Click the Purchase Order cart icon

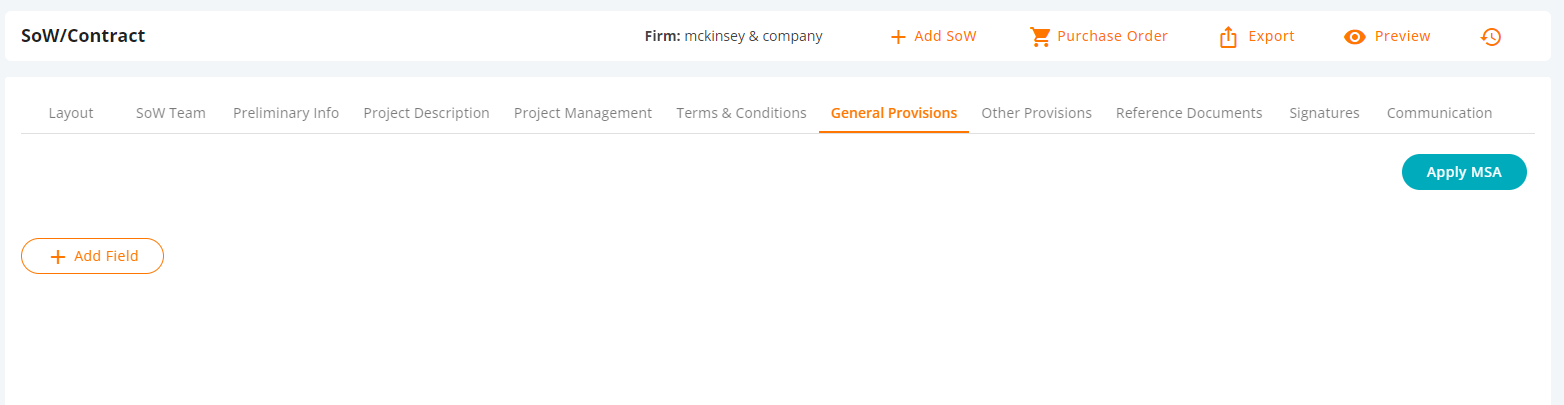(1040, 37)
